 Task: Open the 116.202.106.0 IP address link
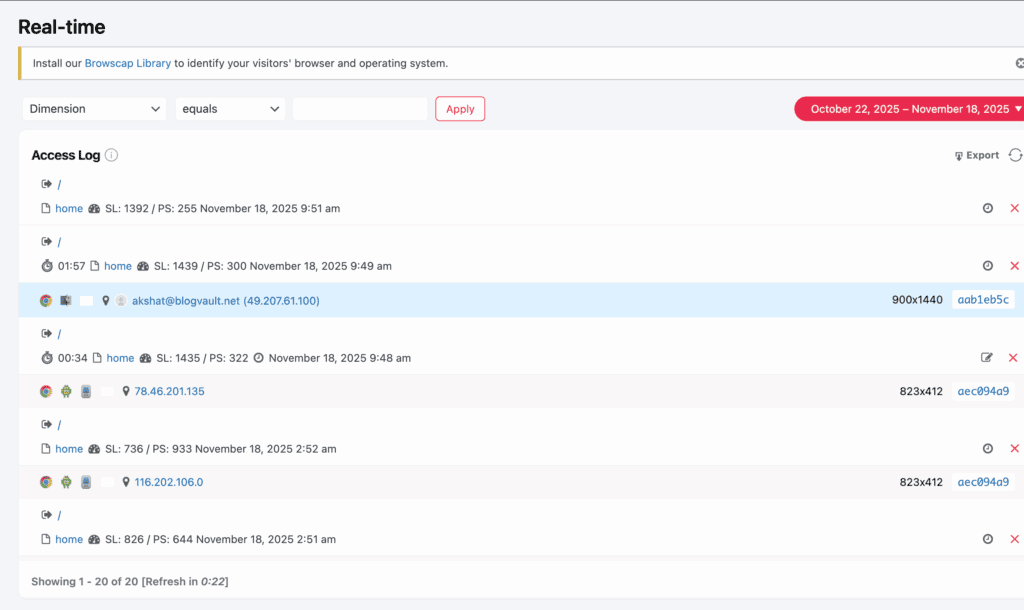pyautogui.click(x=168, y=482)
